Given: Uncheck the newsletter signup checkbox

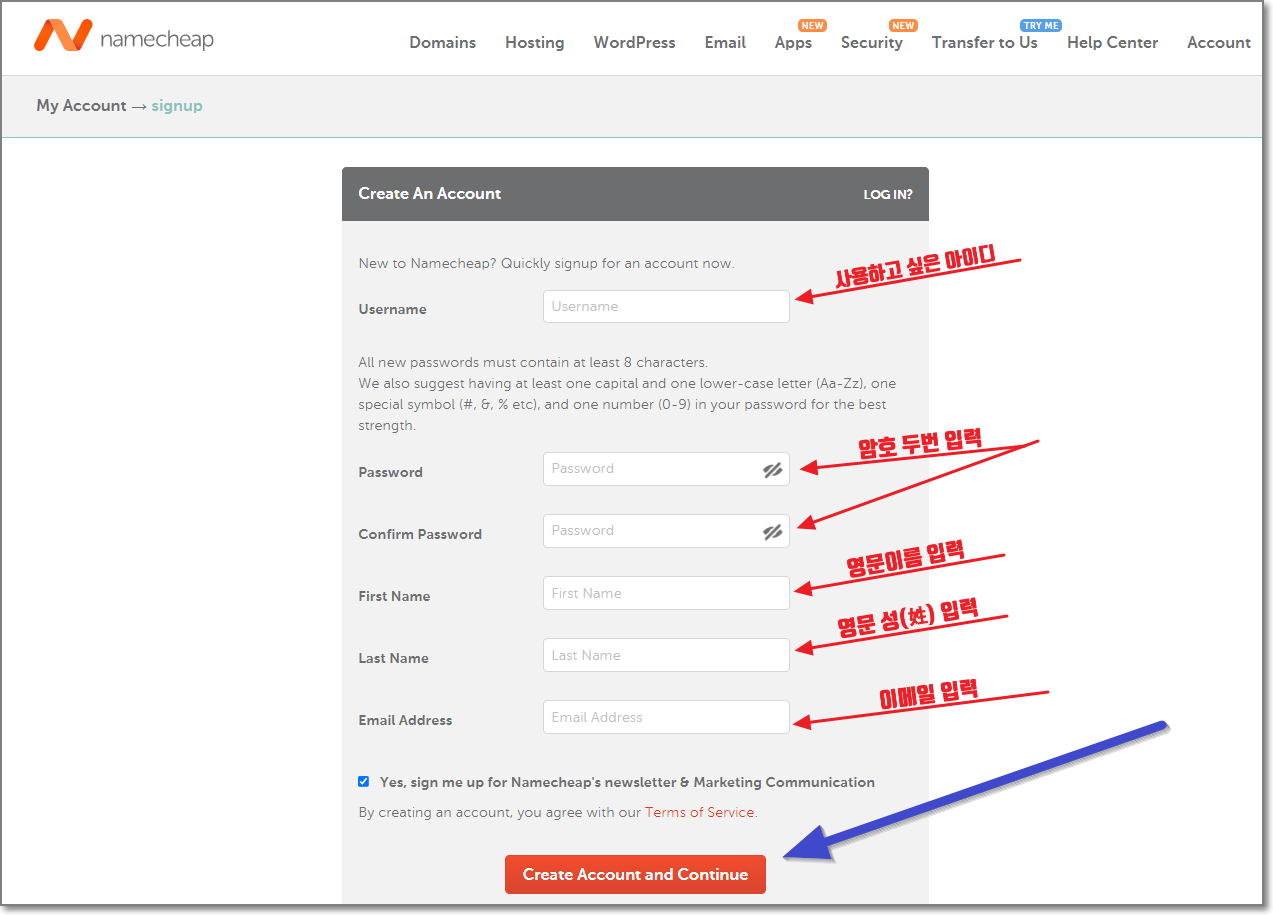Looking at the screenshot, I should tap(364, 782).
